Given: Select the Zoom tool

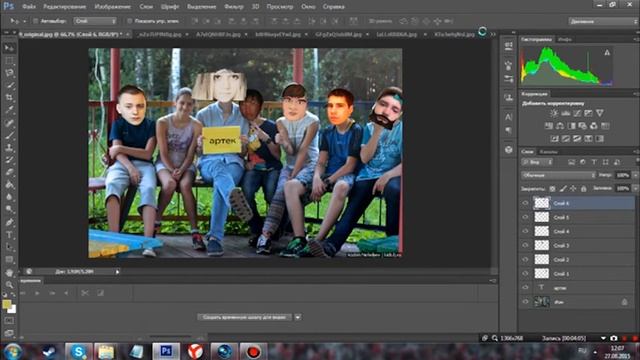Looking at the screenshot, I should tap(9, 284).
